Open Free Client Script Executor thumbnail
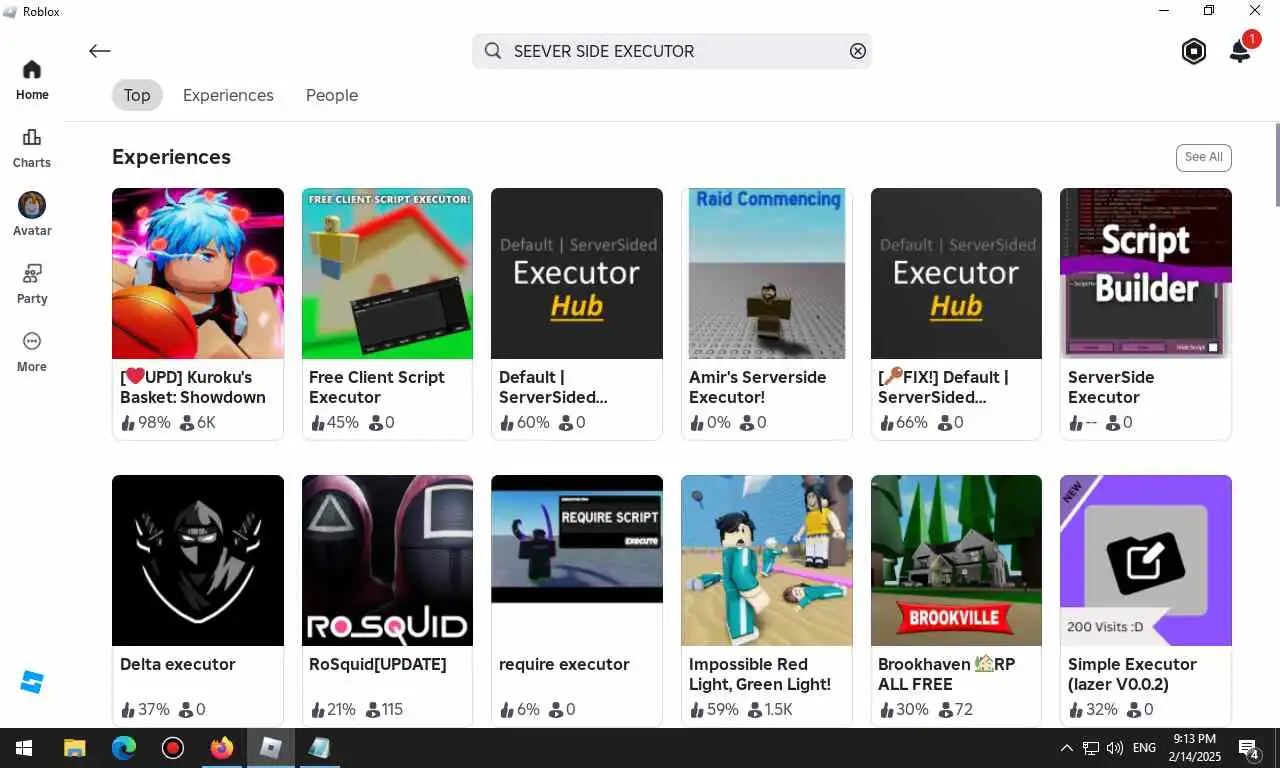This screenshot has height=768, width=1280. tap(387, 273)
